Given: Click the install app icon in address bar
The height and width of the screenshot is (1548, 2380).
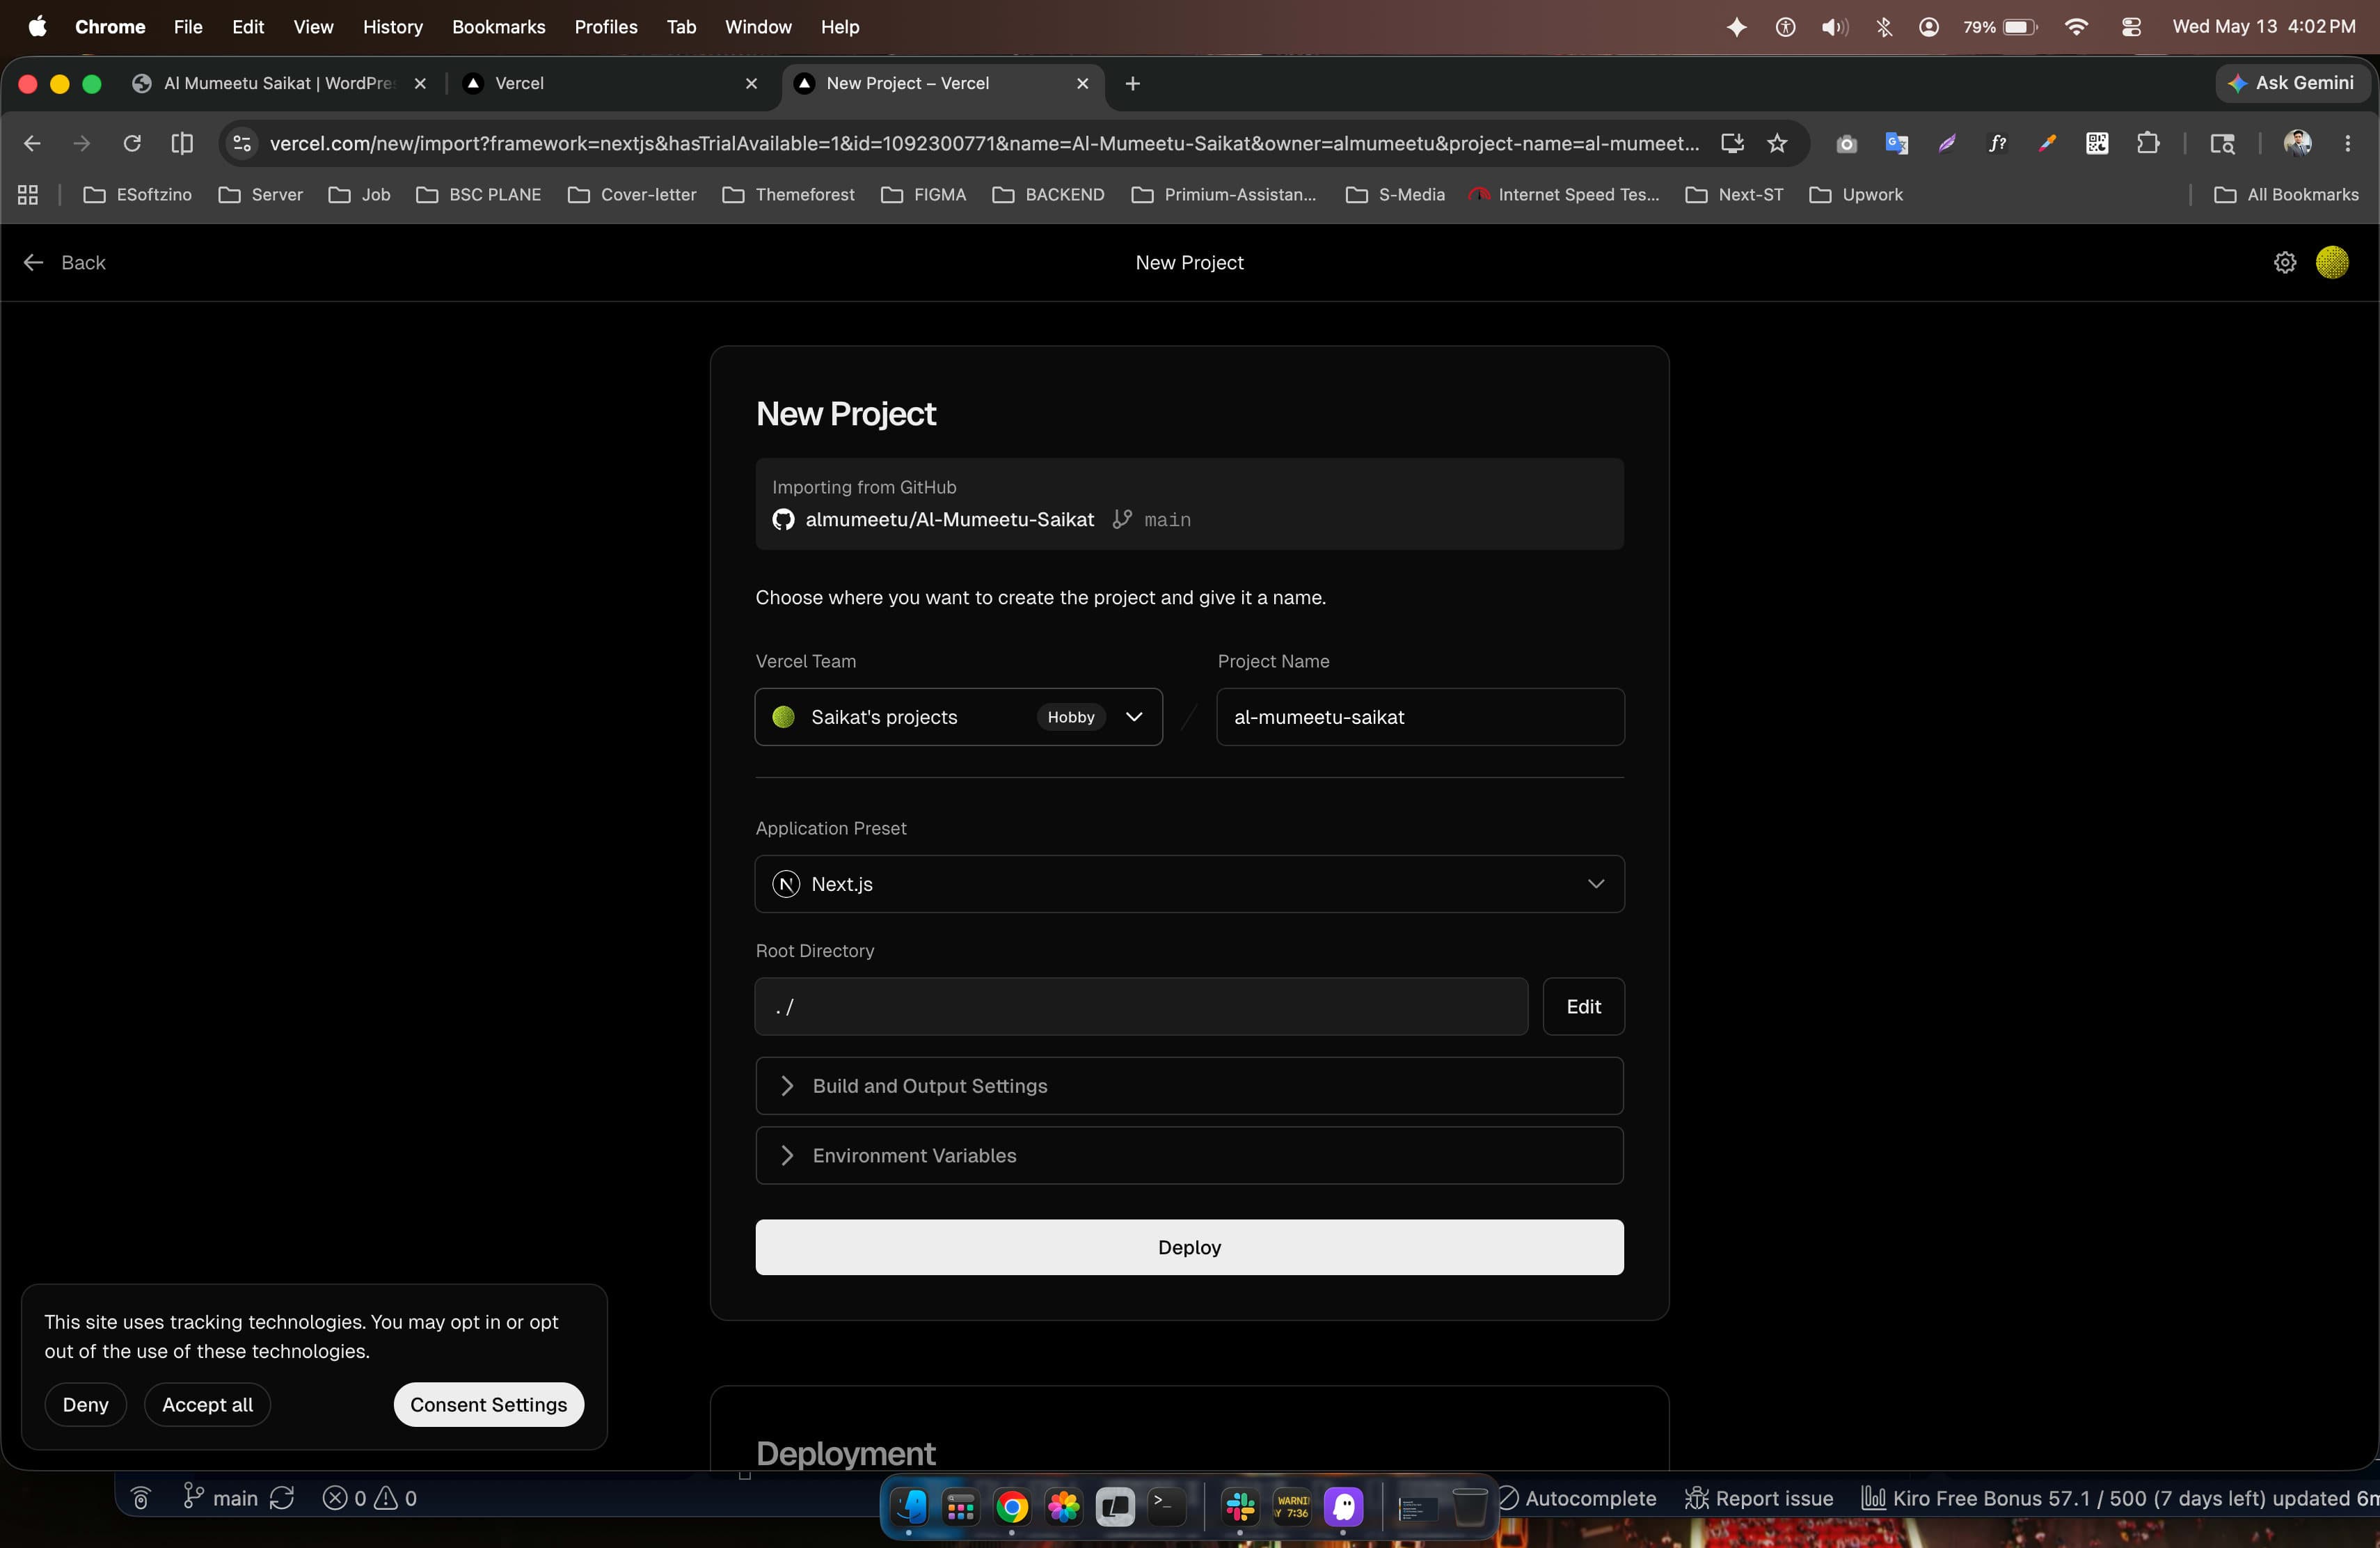Looking at the screenshot, I should pos(1732,143).
